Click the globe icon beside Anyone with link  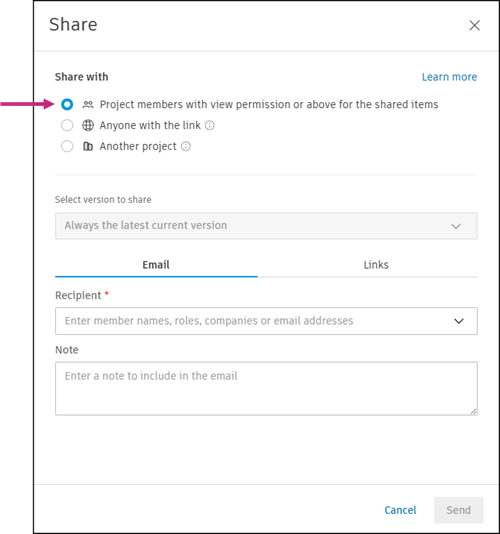tap(88, 125)
